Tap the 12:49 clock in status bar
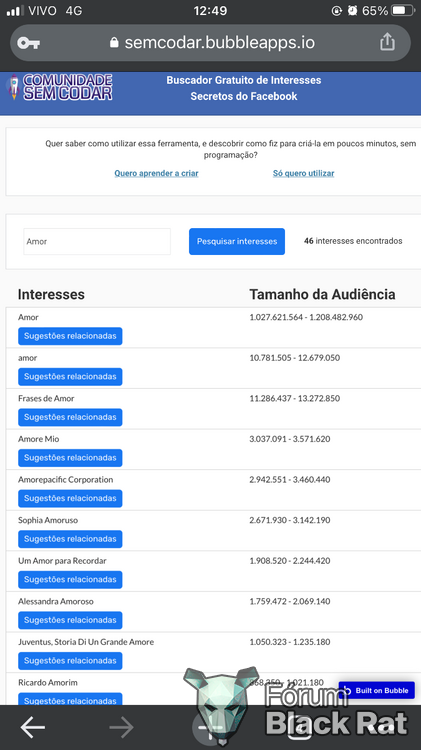This screenshot has height=750, width=421. click(x=210, y=11)
